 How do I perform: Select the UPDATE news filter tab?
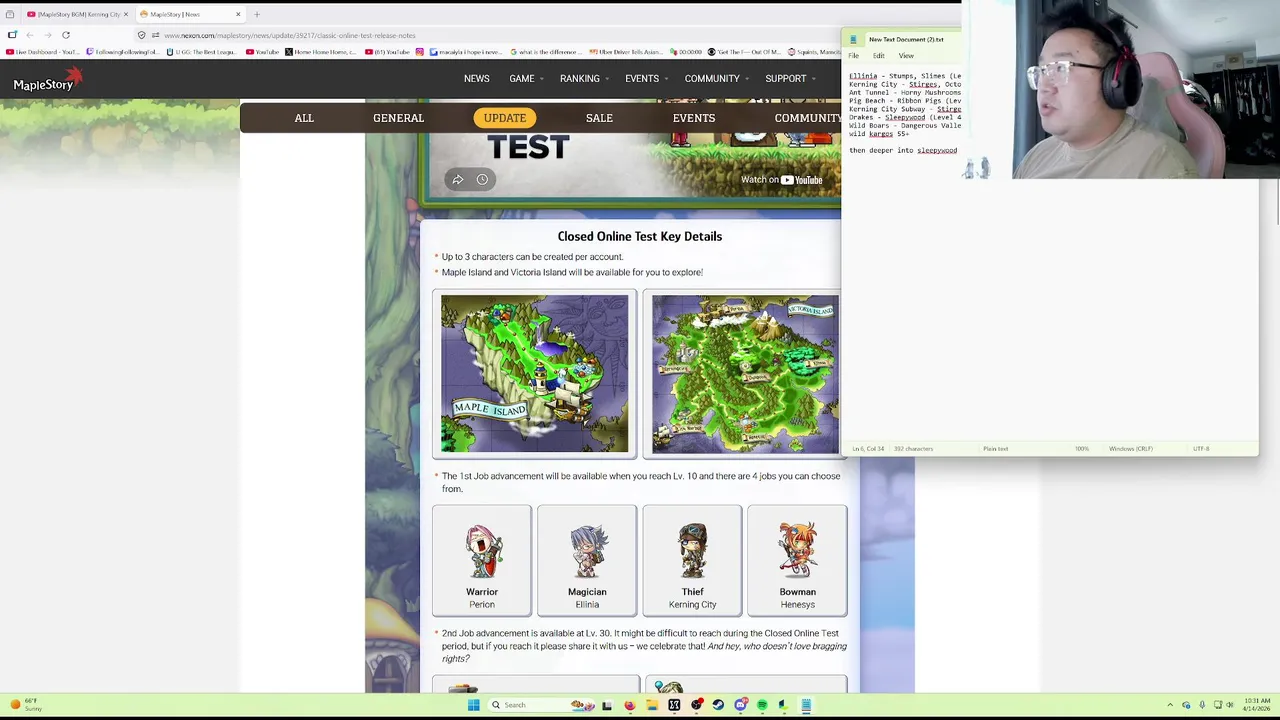coord(505,118)
